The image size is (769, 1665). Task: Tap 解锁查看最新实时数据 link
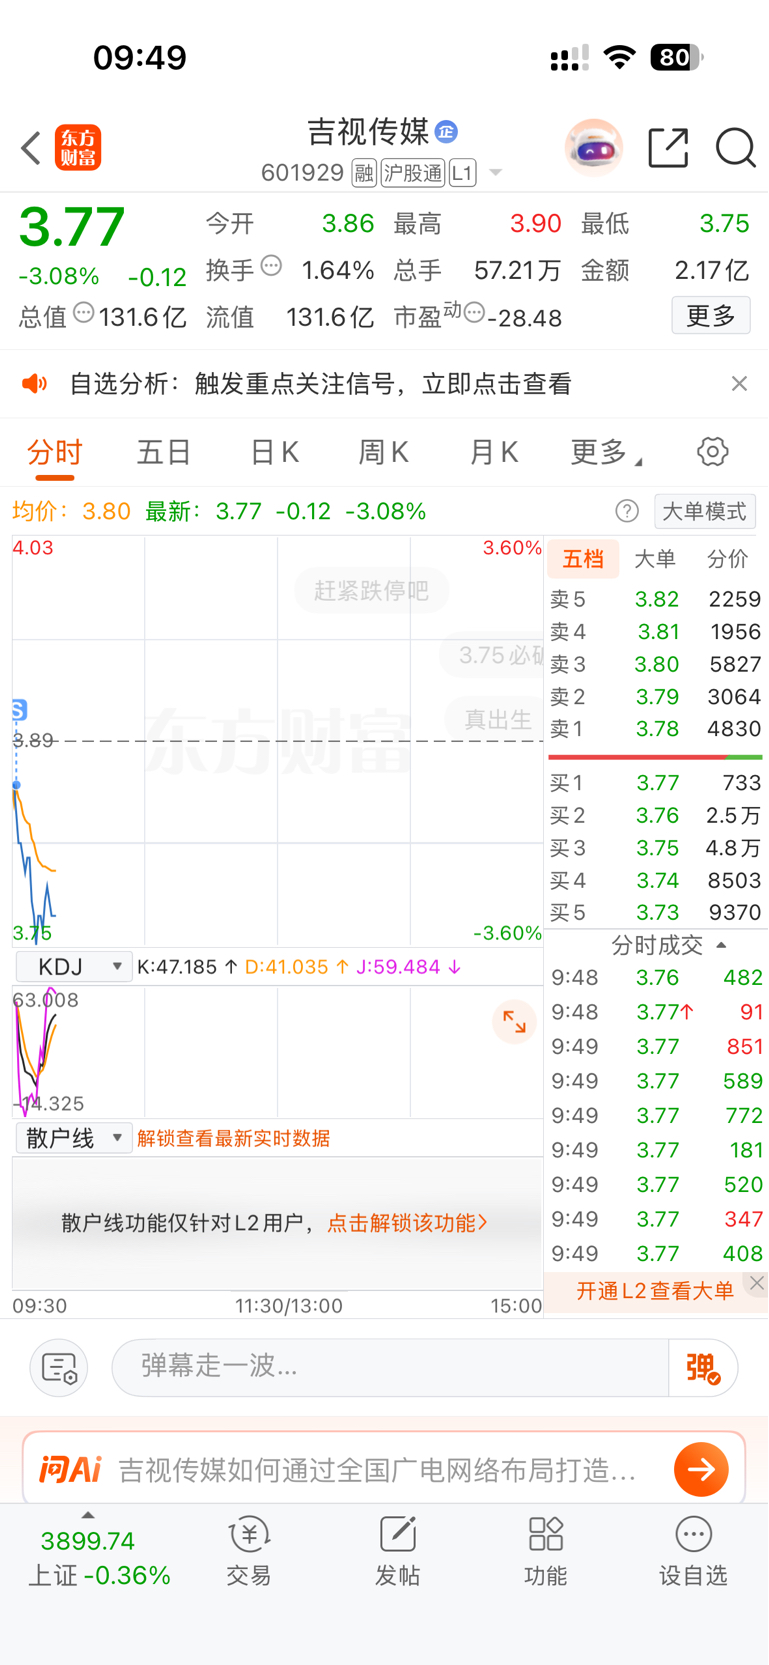point(233,1139)
